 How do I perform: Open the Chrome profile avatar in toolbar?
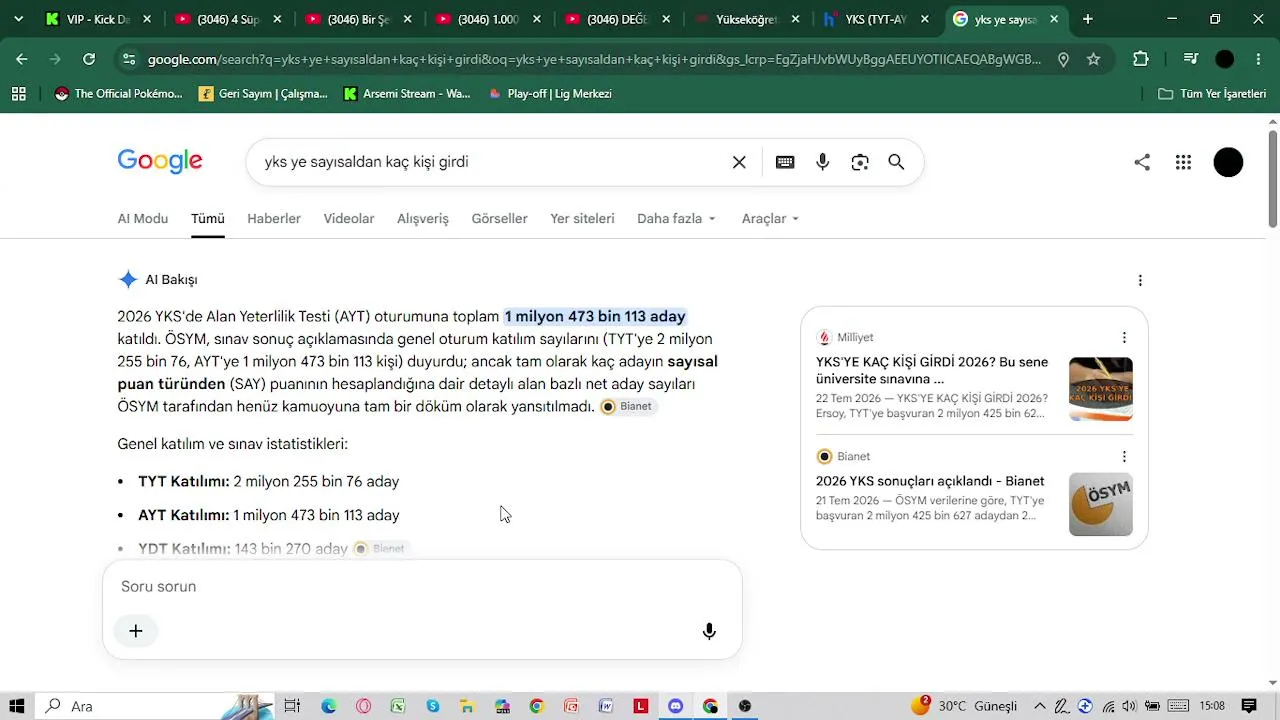1225,59
